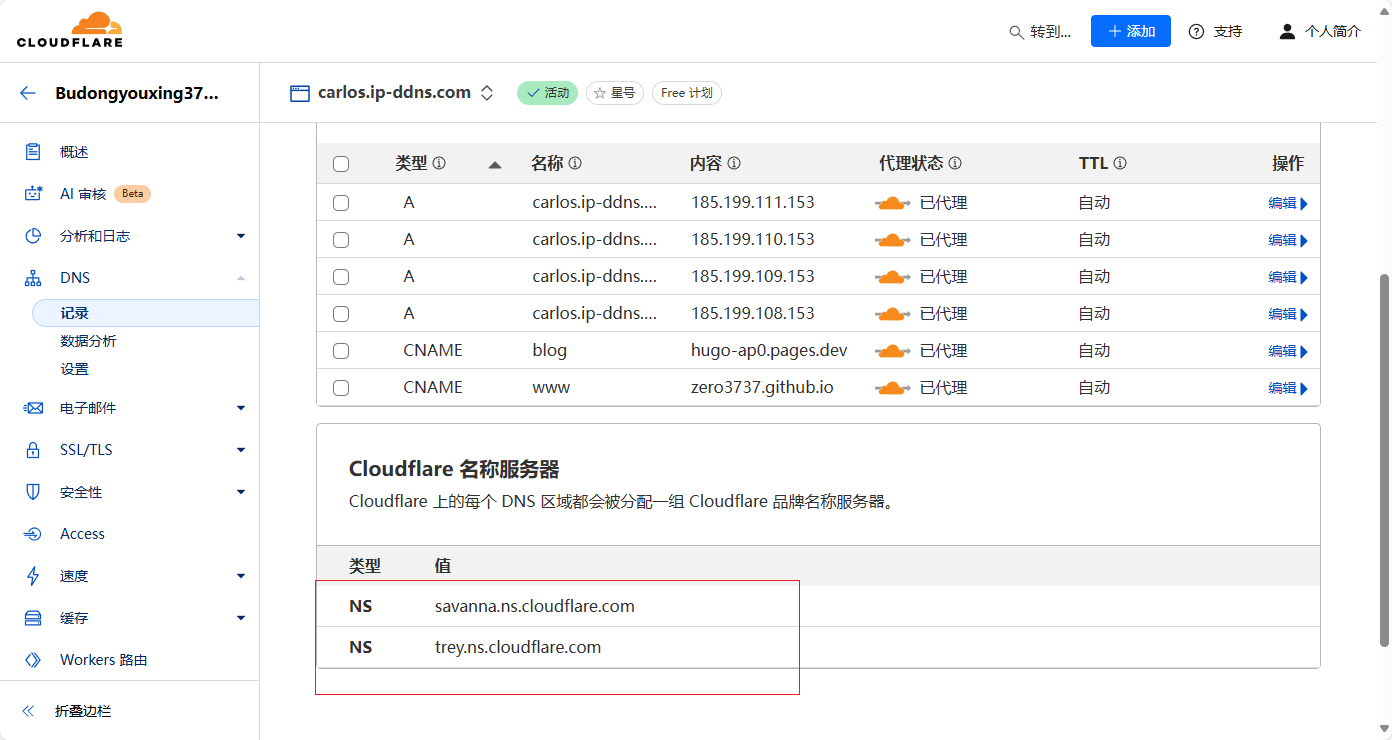Screen dimensions: 1392x740
Task: Open the Workers 路由 menu item
Action: point(103,660)
